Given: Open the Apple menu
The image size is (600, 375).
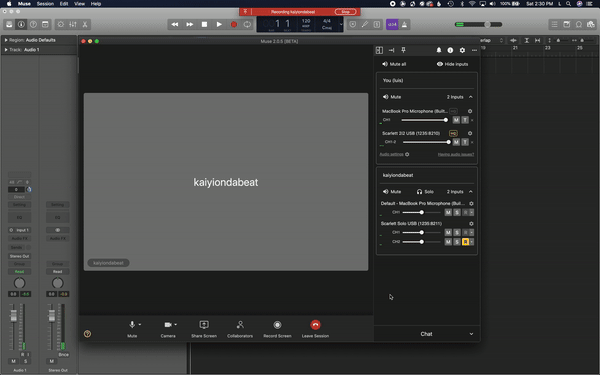Looking at the screenshot, I should pos(9,4).
